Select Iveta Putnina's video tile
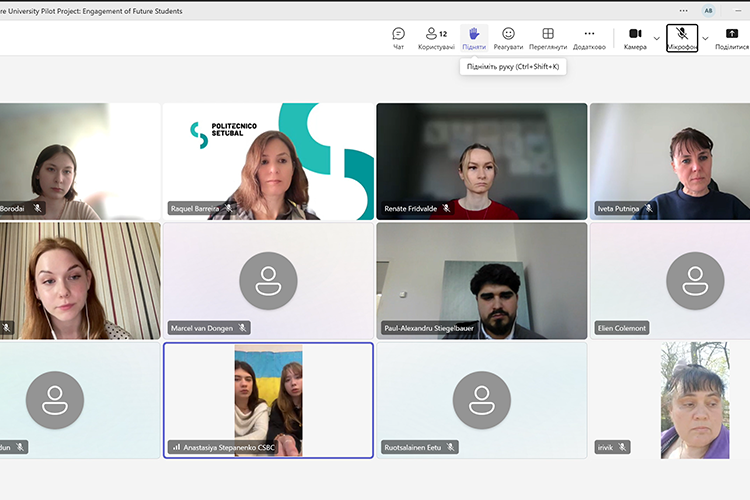This screenshot has height=500, width=750. (x=670, y=160)
